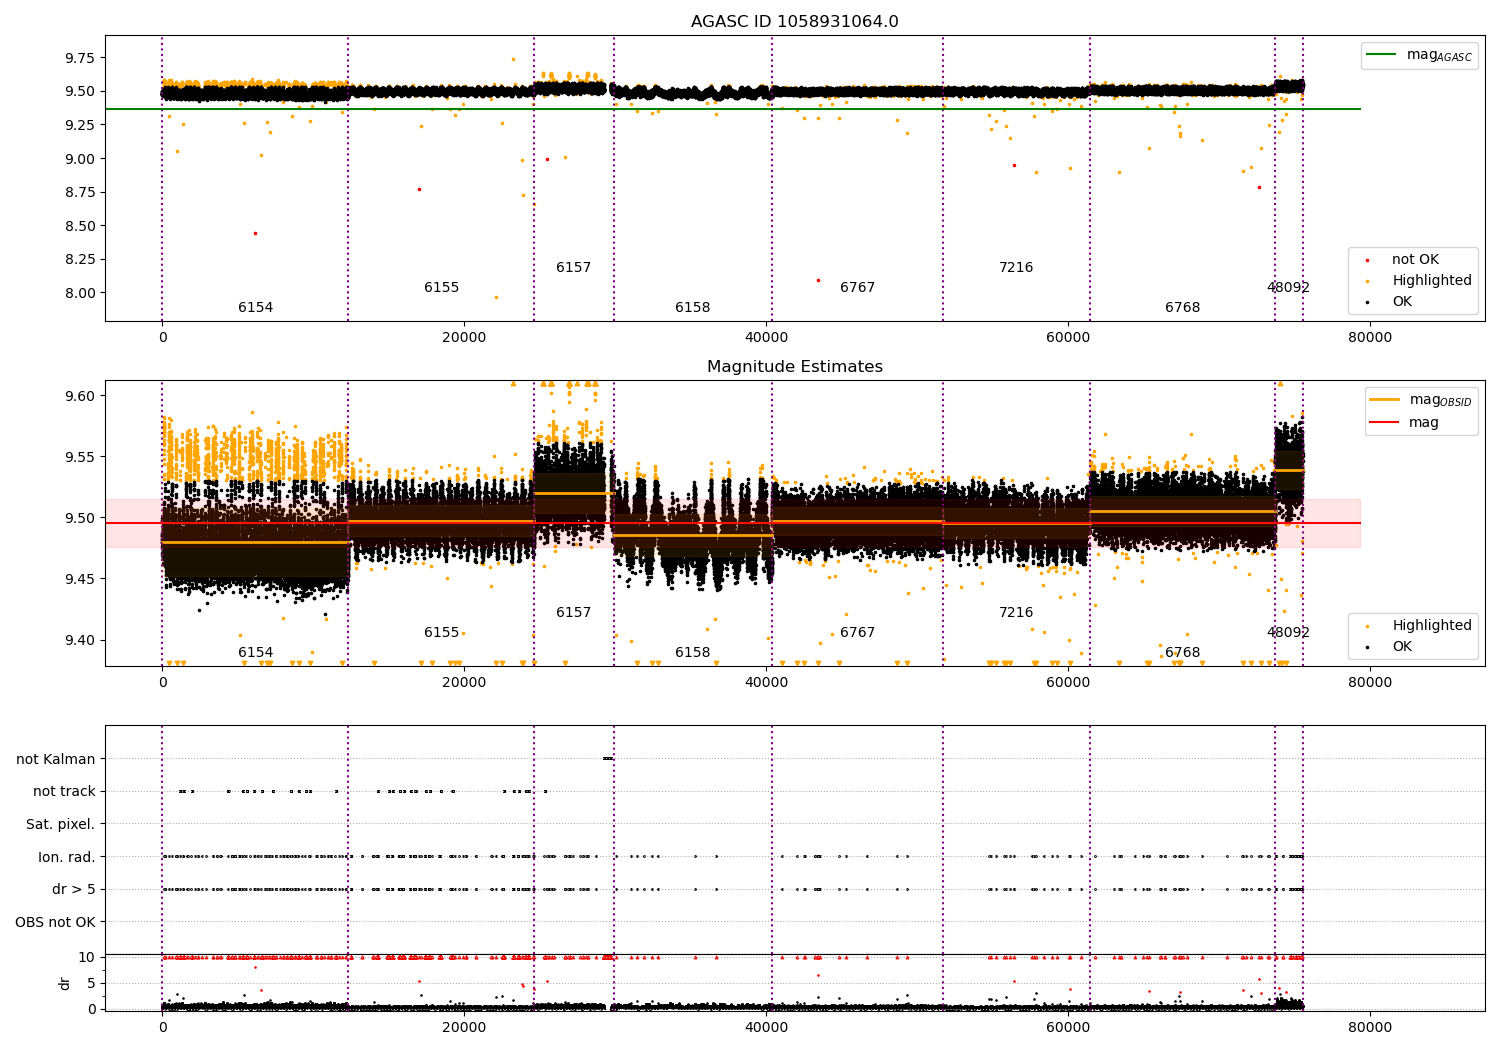Click the title 'AGASC ID 1058931064.0'
This screenshot has height=1050, width=1500.
pyautogui.click(x=794, y=22)
